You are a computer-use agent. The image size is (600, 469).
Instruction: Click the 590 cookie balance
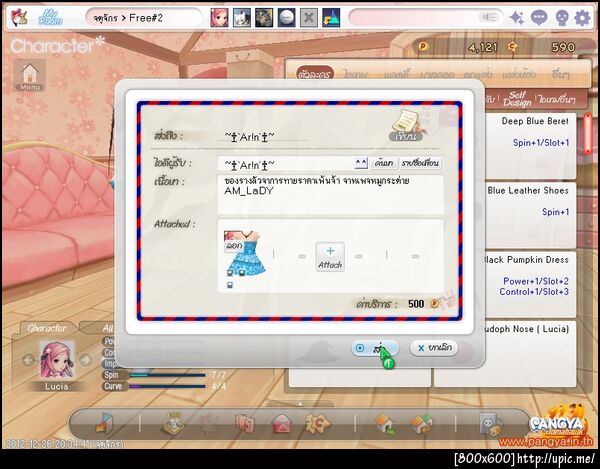point(562,47)
